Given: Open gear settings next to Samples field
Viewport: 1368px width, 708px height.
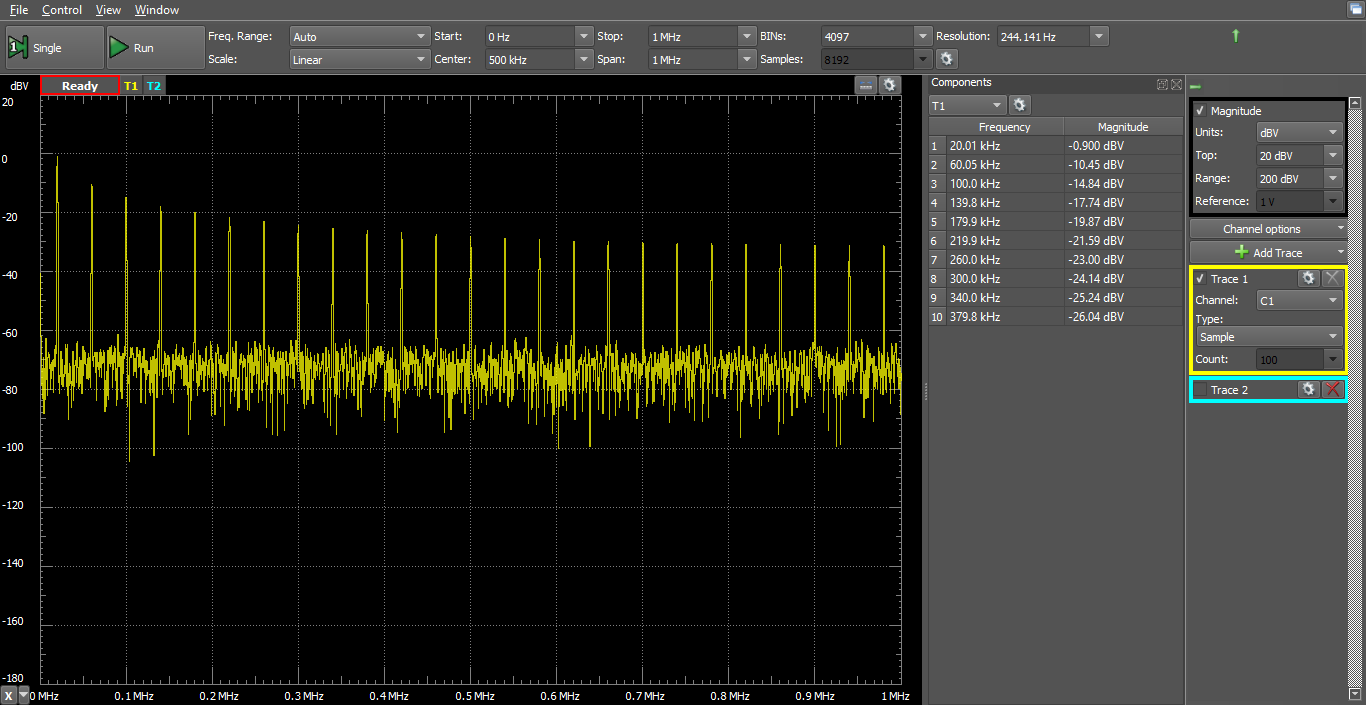Looking at the screenshot, I should (x=946, y=59).
